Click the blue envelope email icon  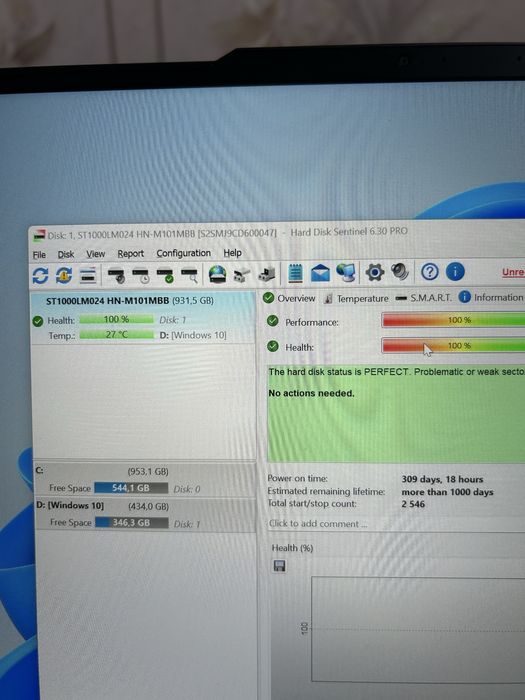320,273
